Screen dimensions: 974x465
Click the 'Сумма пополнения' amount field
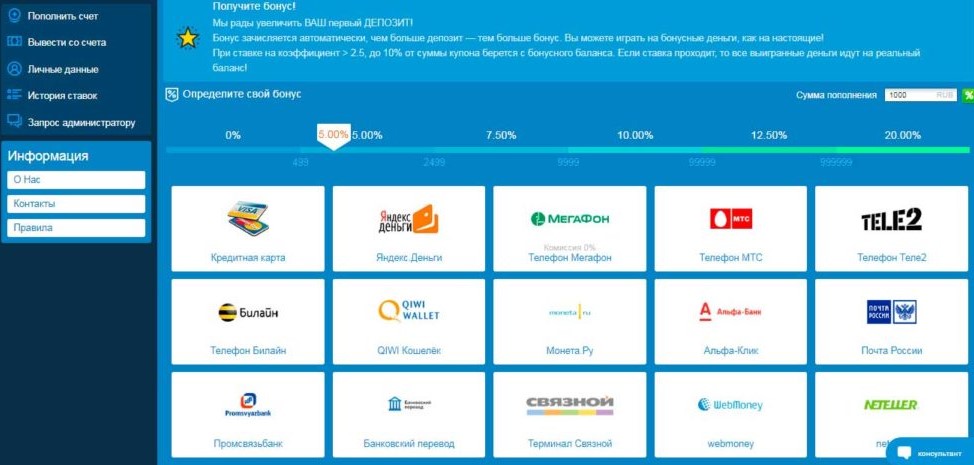[x=918, y=95]
